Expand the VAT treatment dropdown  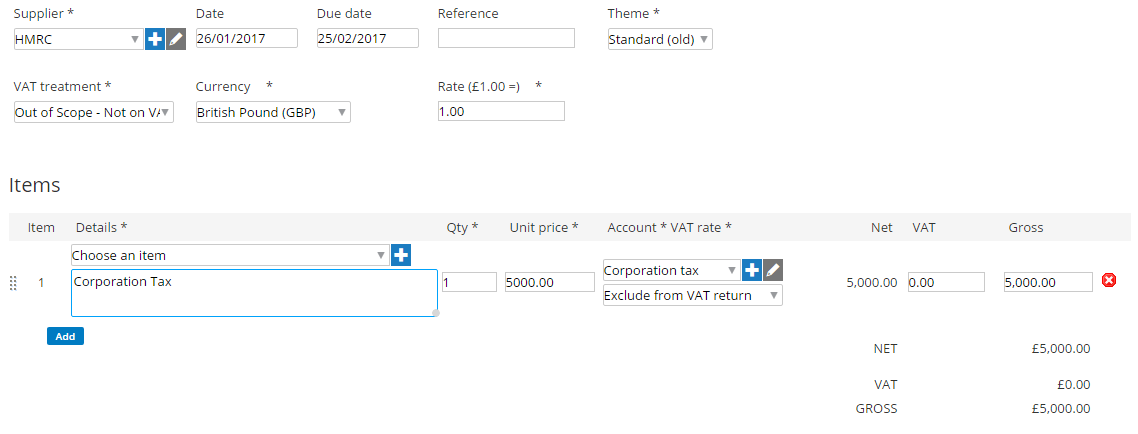pos(94,113)
